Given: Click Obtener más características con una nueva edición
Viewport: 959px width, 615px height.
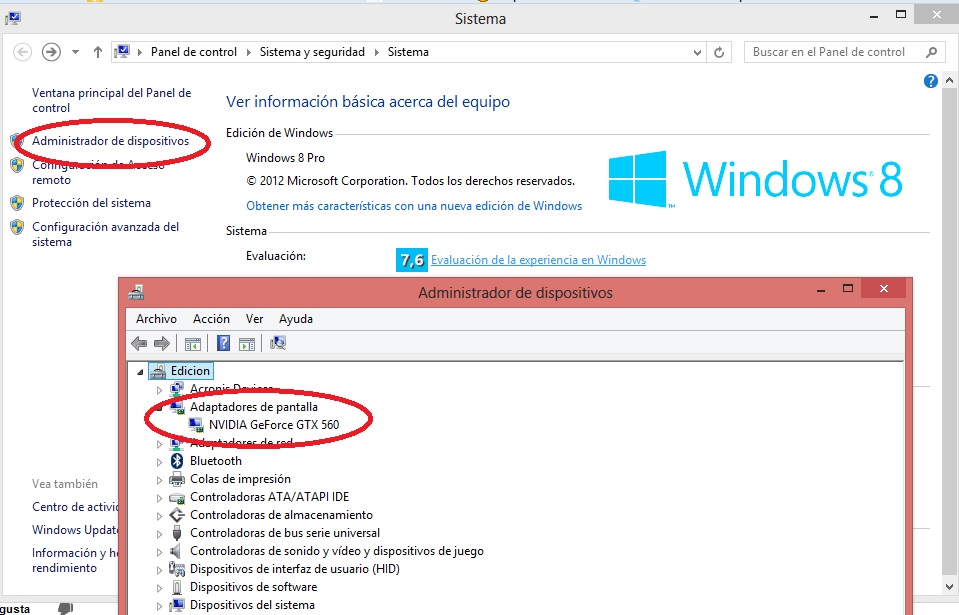Looking at the screenshot, I should coord(414,205).
